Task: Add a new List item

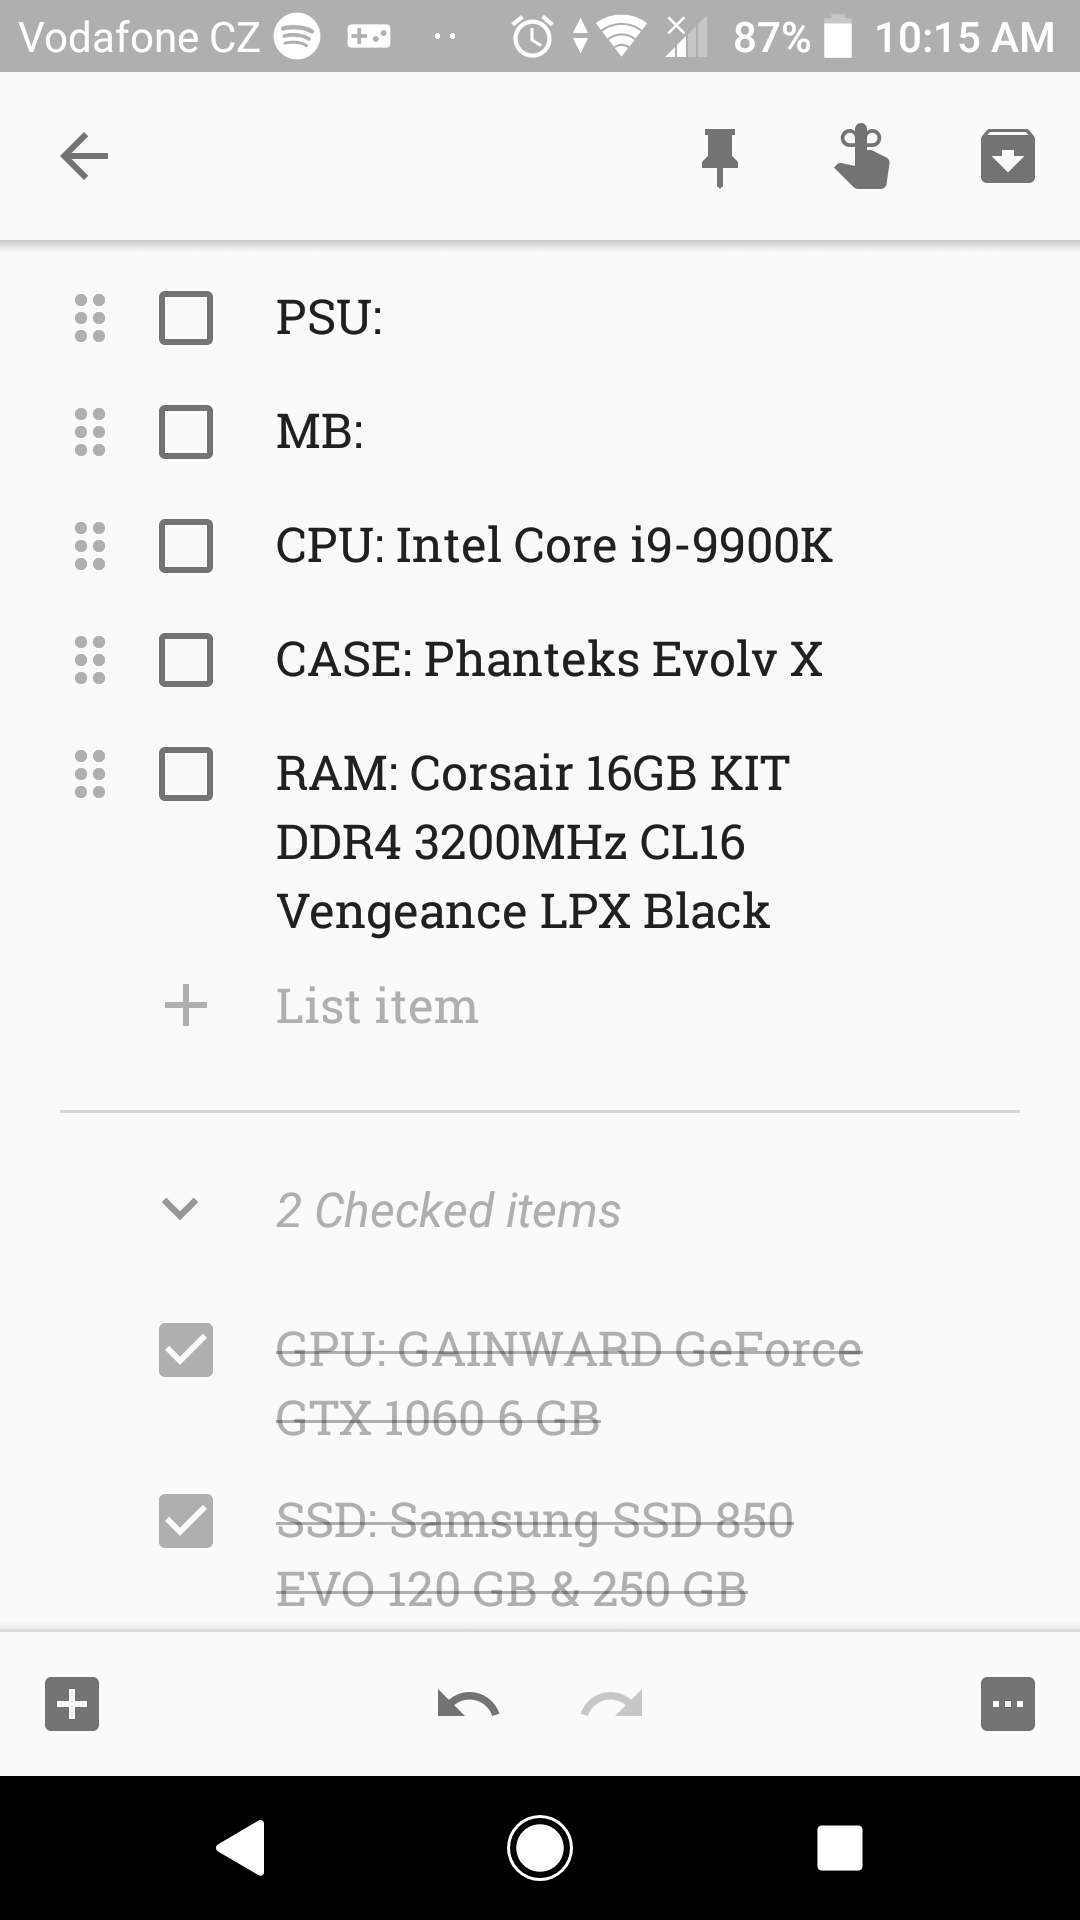Action: pos(377,1005)
